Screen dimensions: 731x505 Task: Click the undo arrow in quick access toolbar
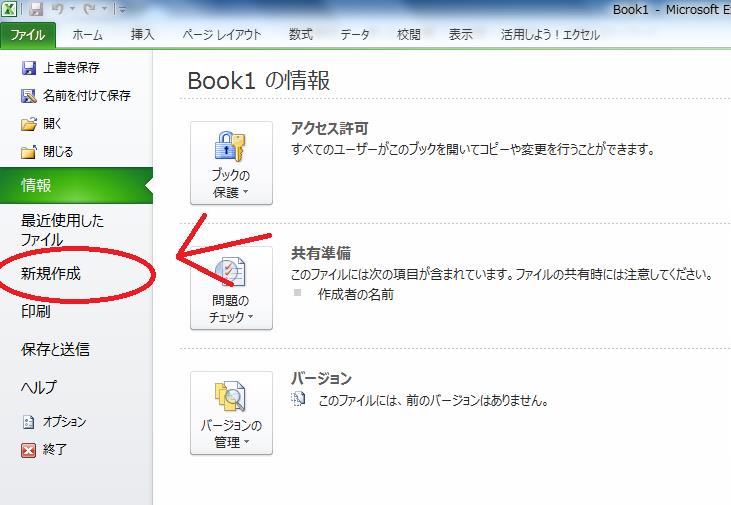pos(58,9)
